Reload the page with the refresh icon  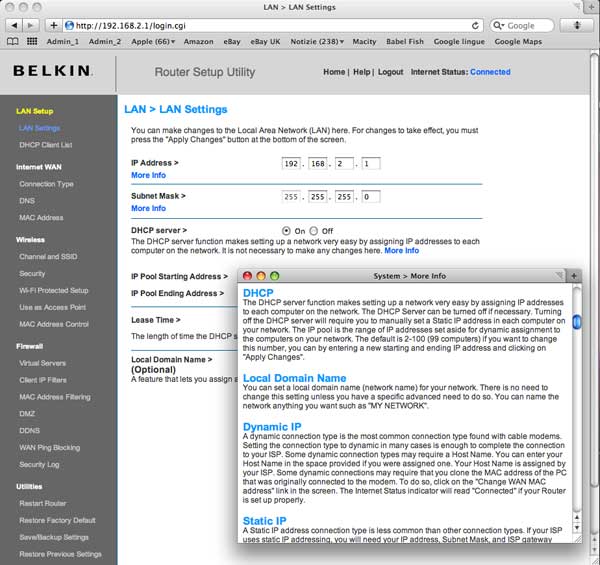pyautogui.click(x=475, y=26)
